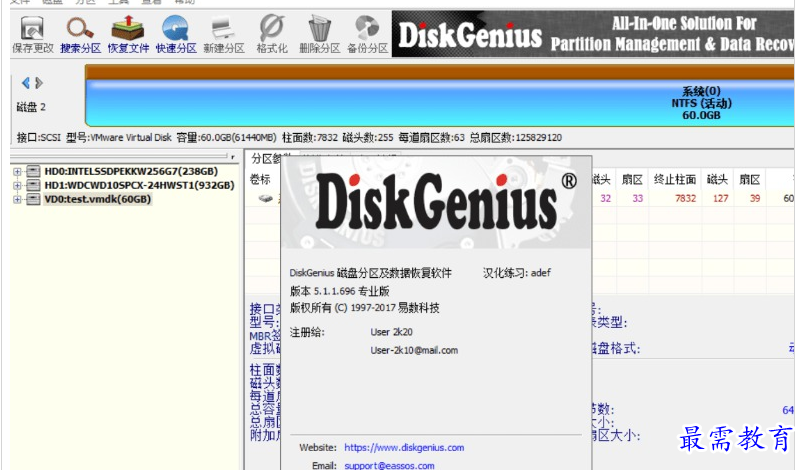Click the 删除分区 delete partition icon
This screenshot has height=470, width=801.
(319, 34)
